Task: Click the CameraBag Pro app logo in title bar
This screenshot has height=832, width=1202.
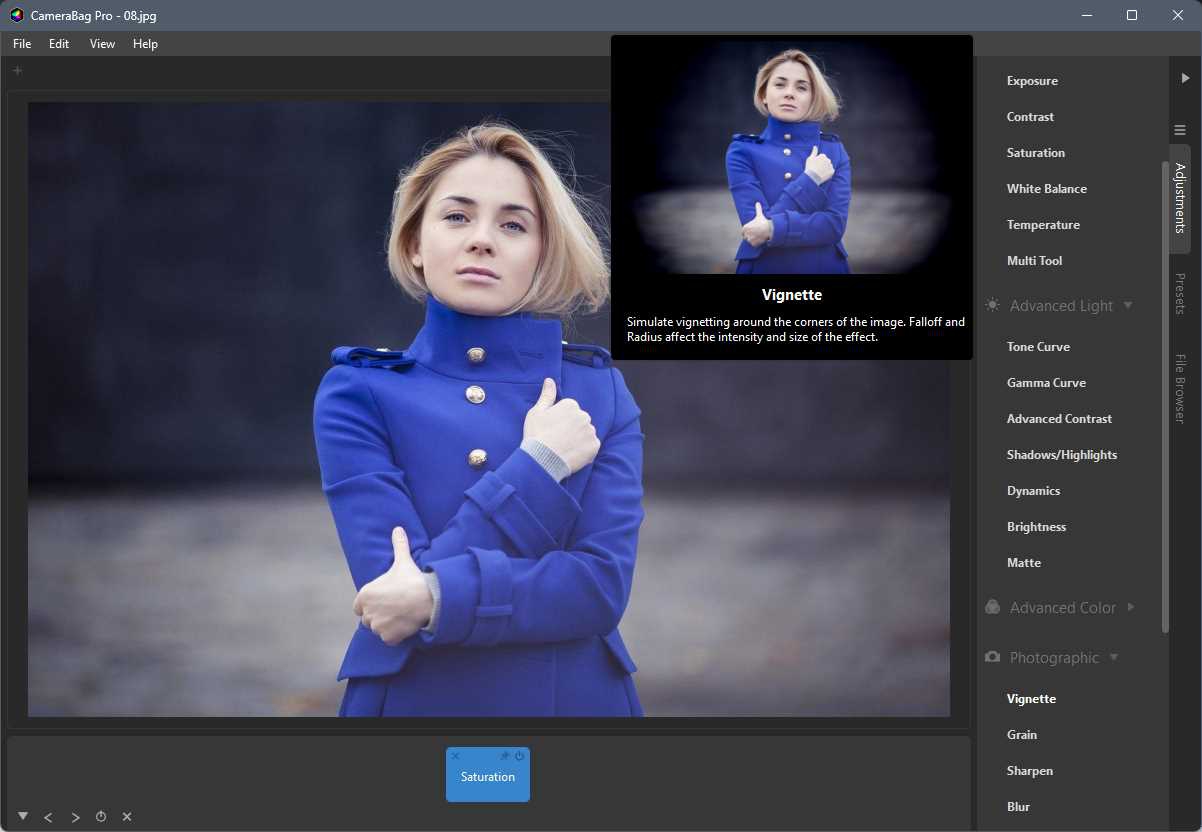Action: [x=17, y=15]
